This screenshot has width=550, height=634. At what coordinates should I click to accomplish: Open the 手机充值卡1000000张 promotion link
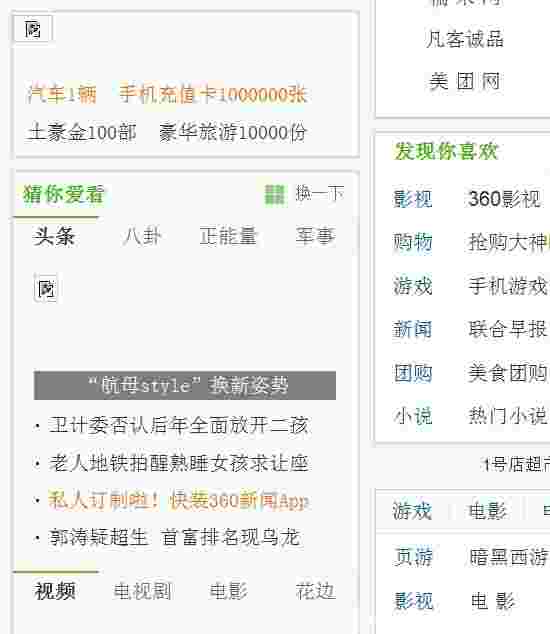pos(213,95)
